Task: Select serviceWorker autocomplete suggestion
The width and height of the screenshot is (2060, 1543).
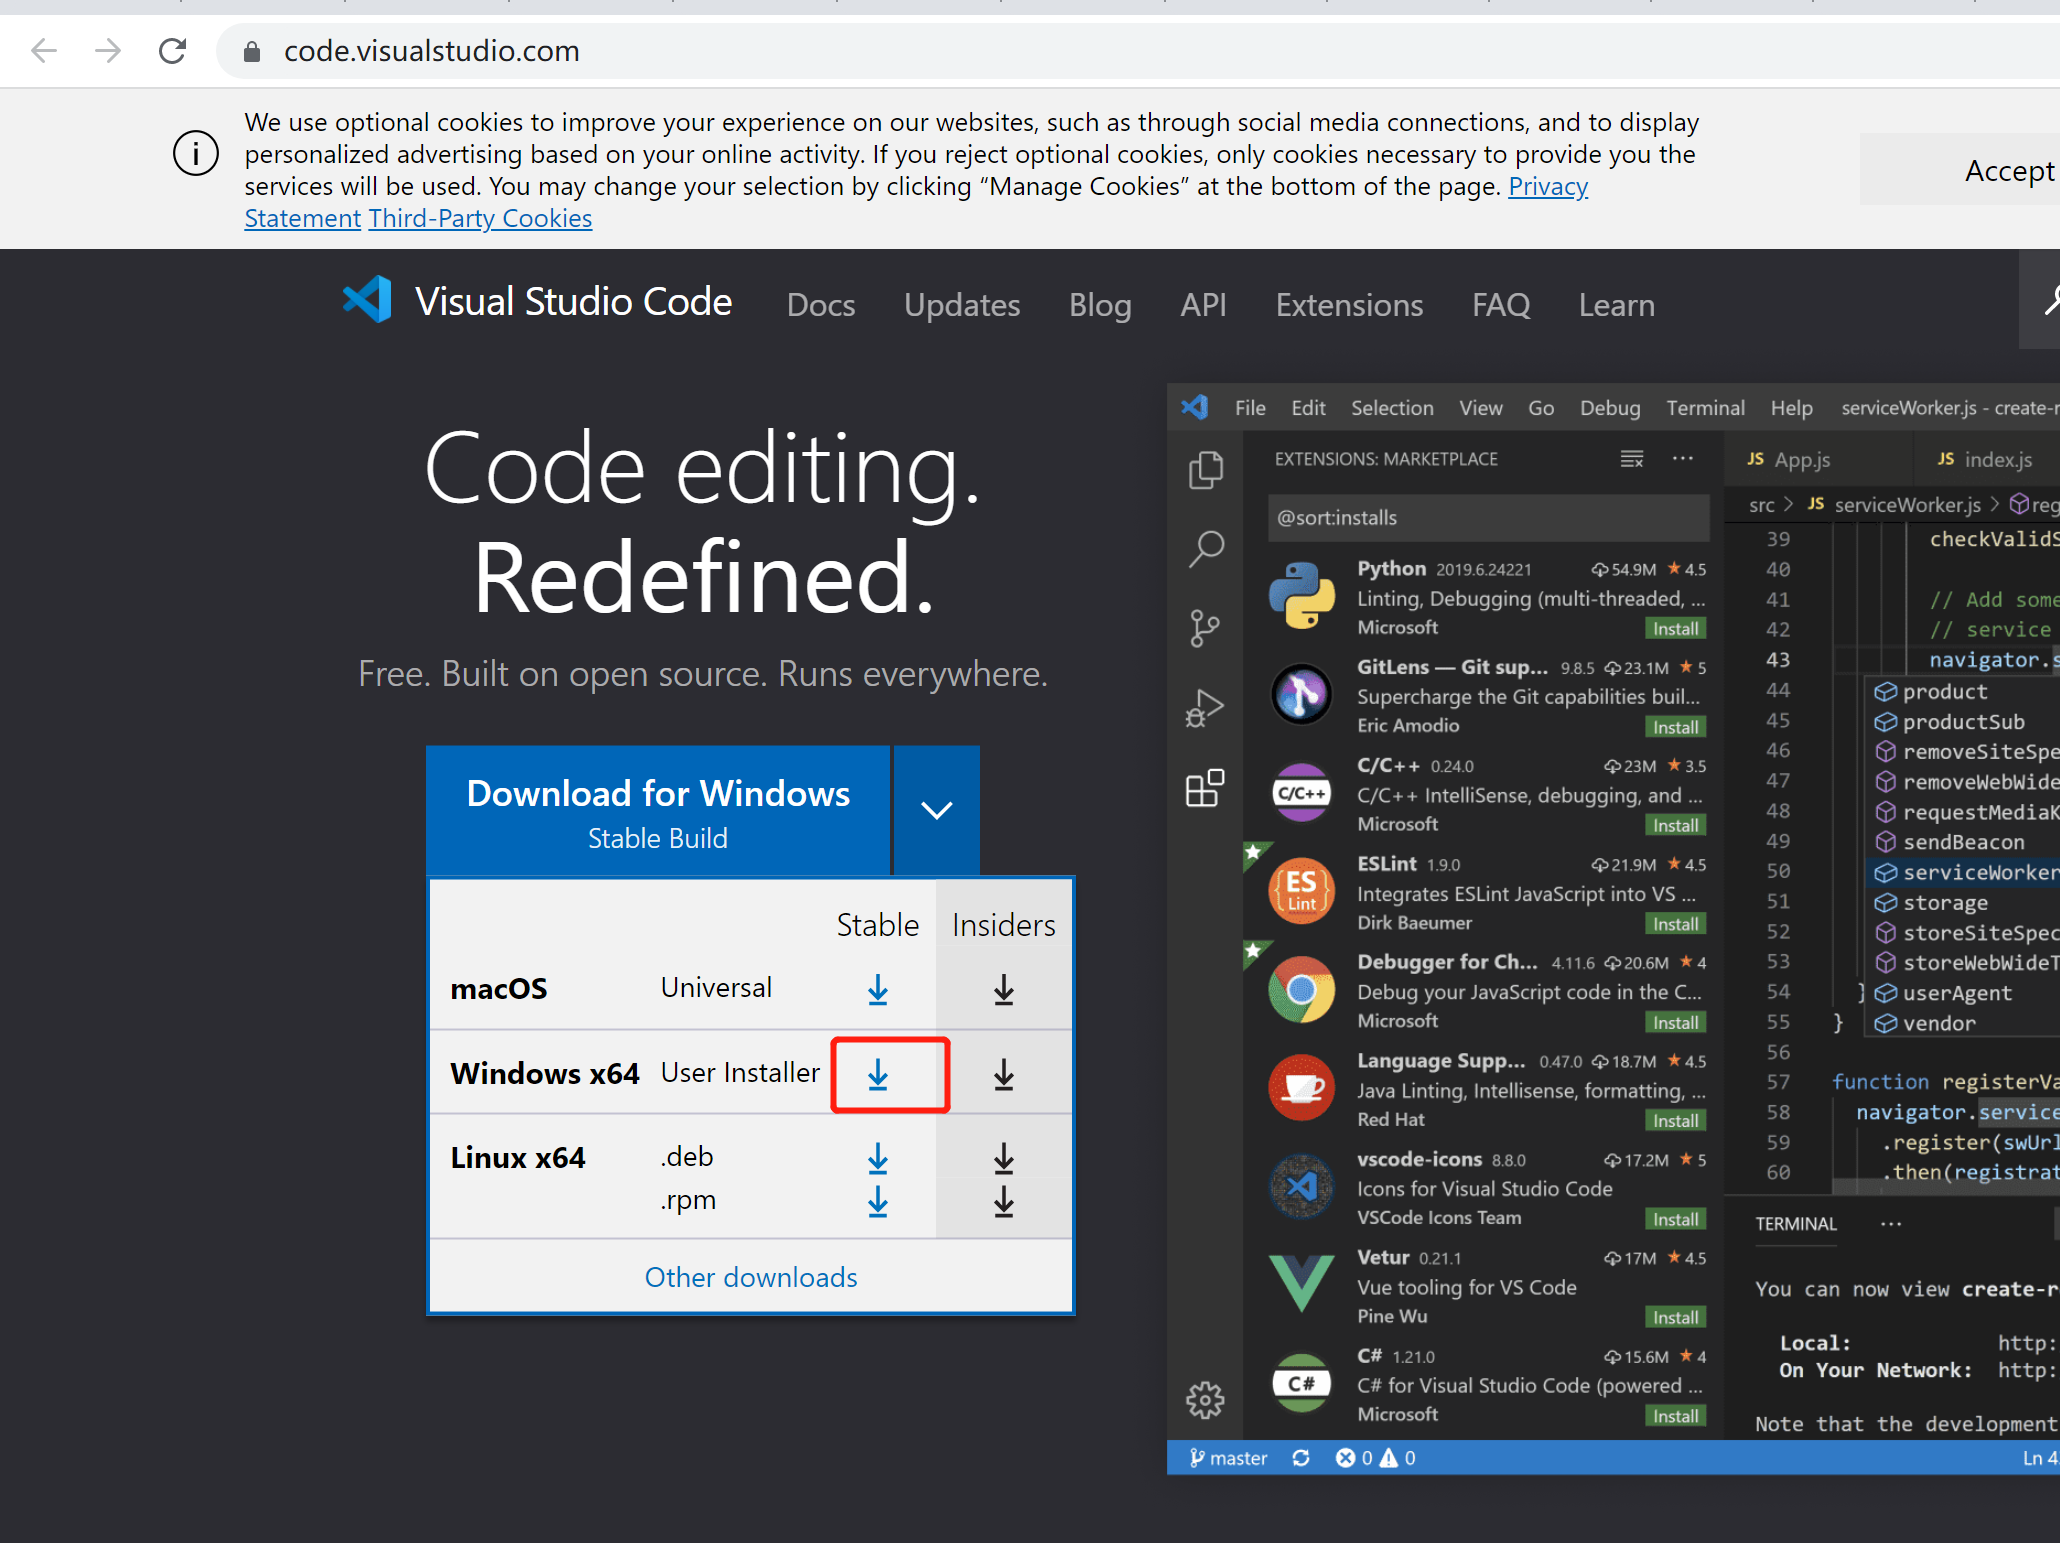Action: (1965, 873)
